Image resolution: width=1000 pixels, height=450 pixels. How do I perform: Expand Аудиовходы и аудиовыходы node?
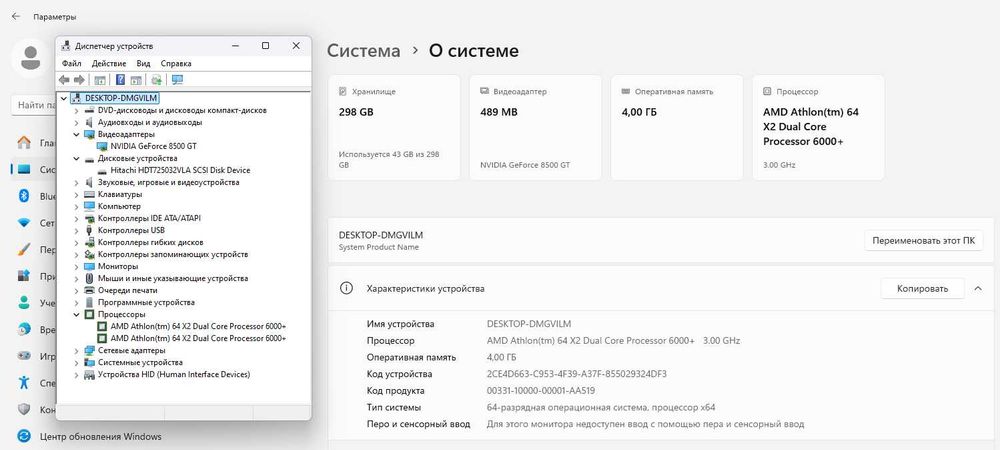click(77, 122)
